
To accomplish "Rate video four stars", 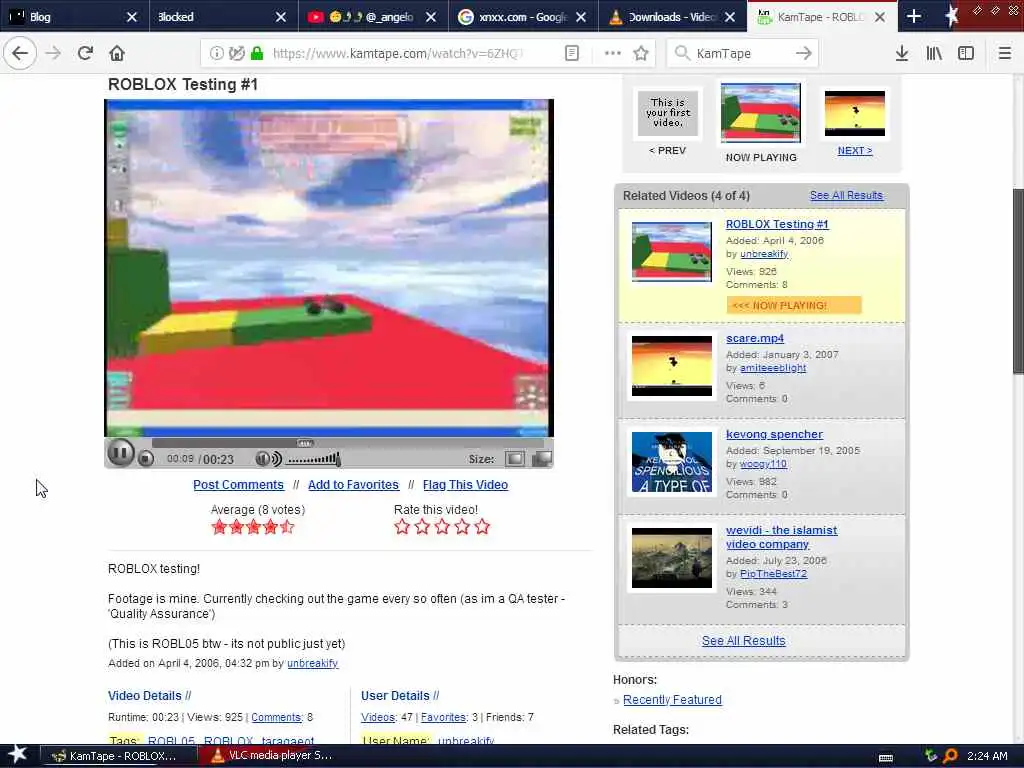I will [x=462, y=526].
